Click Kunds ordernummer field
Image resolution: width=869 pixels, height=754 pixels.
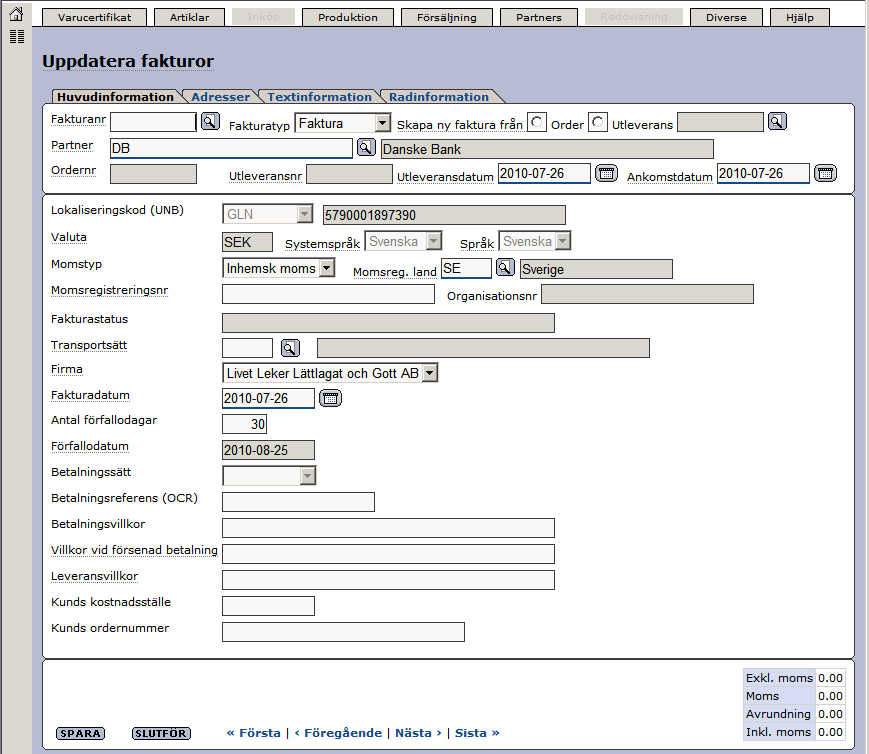343,632
